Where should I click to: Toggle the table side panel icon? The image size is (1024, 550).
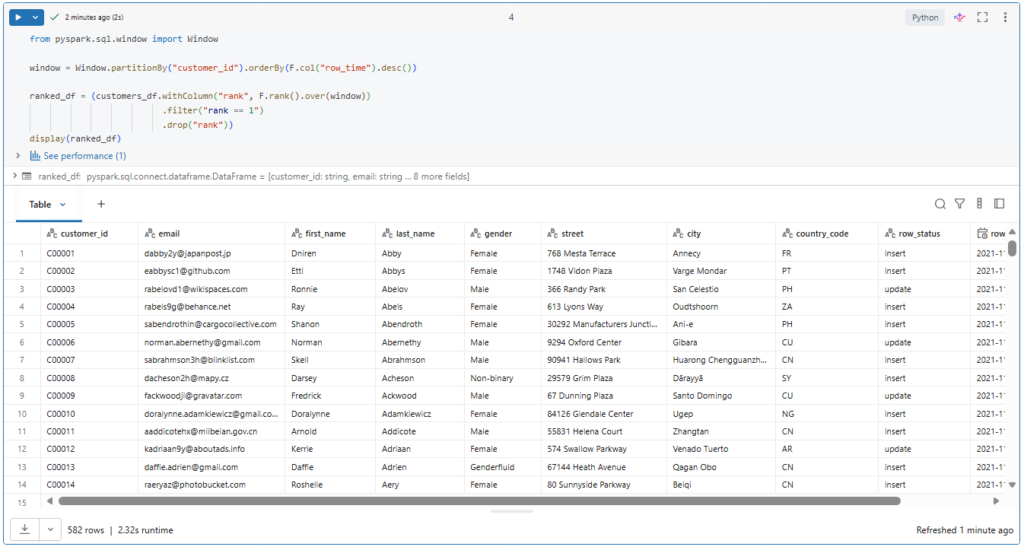click(x=1001, y=204)
